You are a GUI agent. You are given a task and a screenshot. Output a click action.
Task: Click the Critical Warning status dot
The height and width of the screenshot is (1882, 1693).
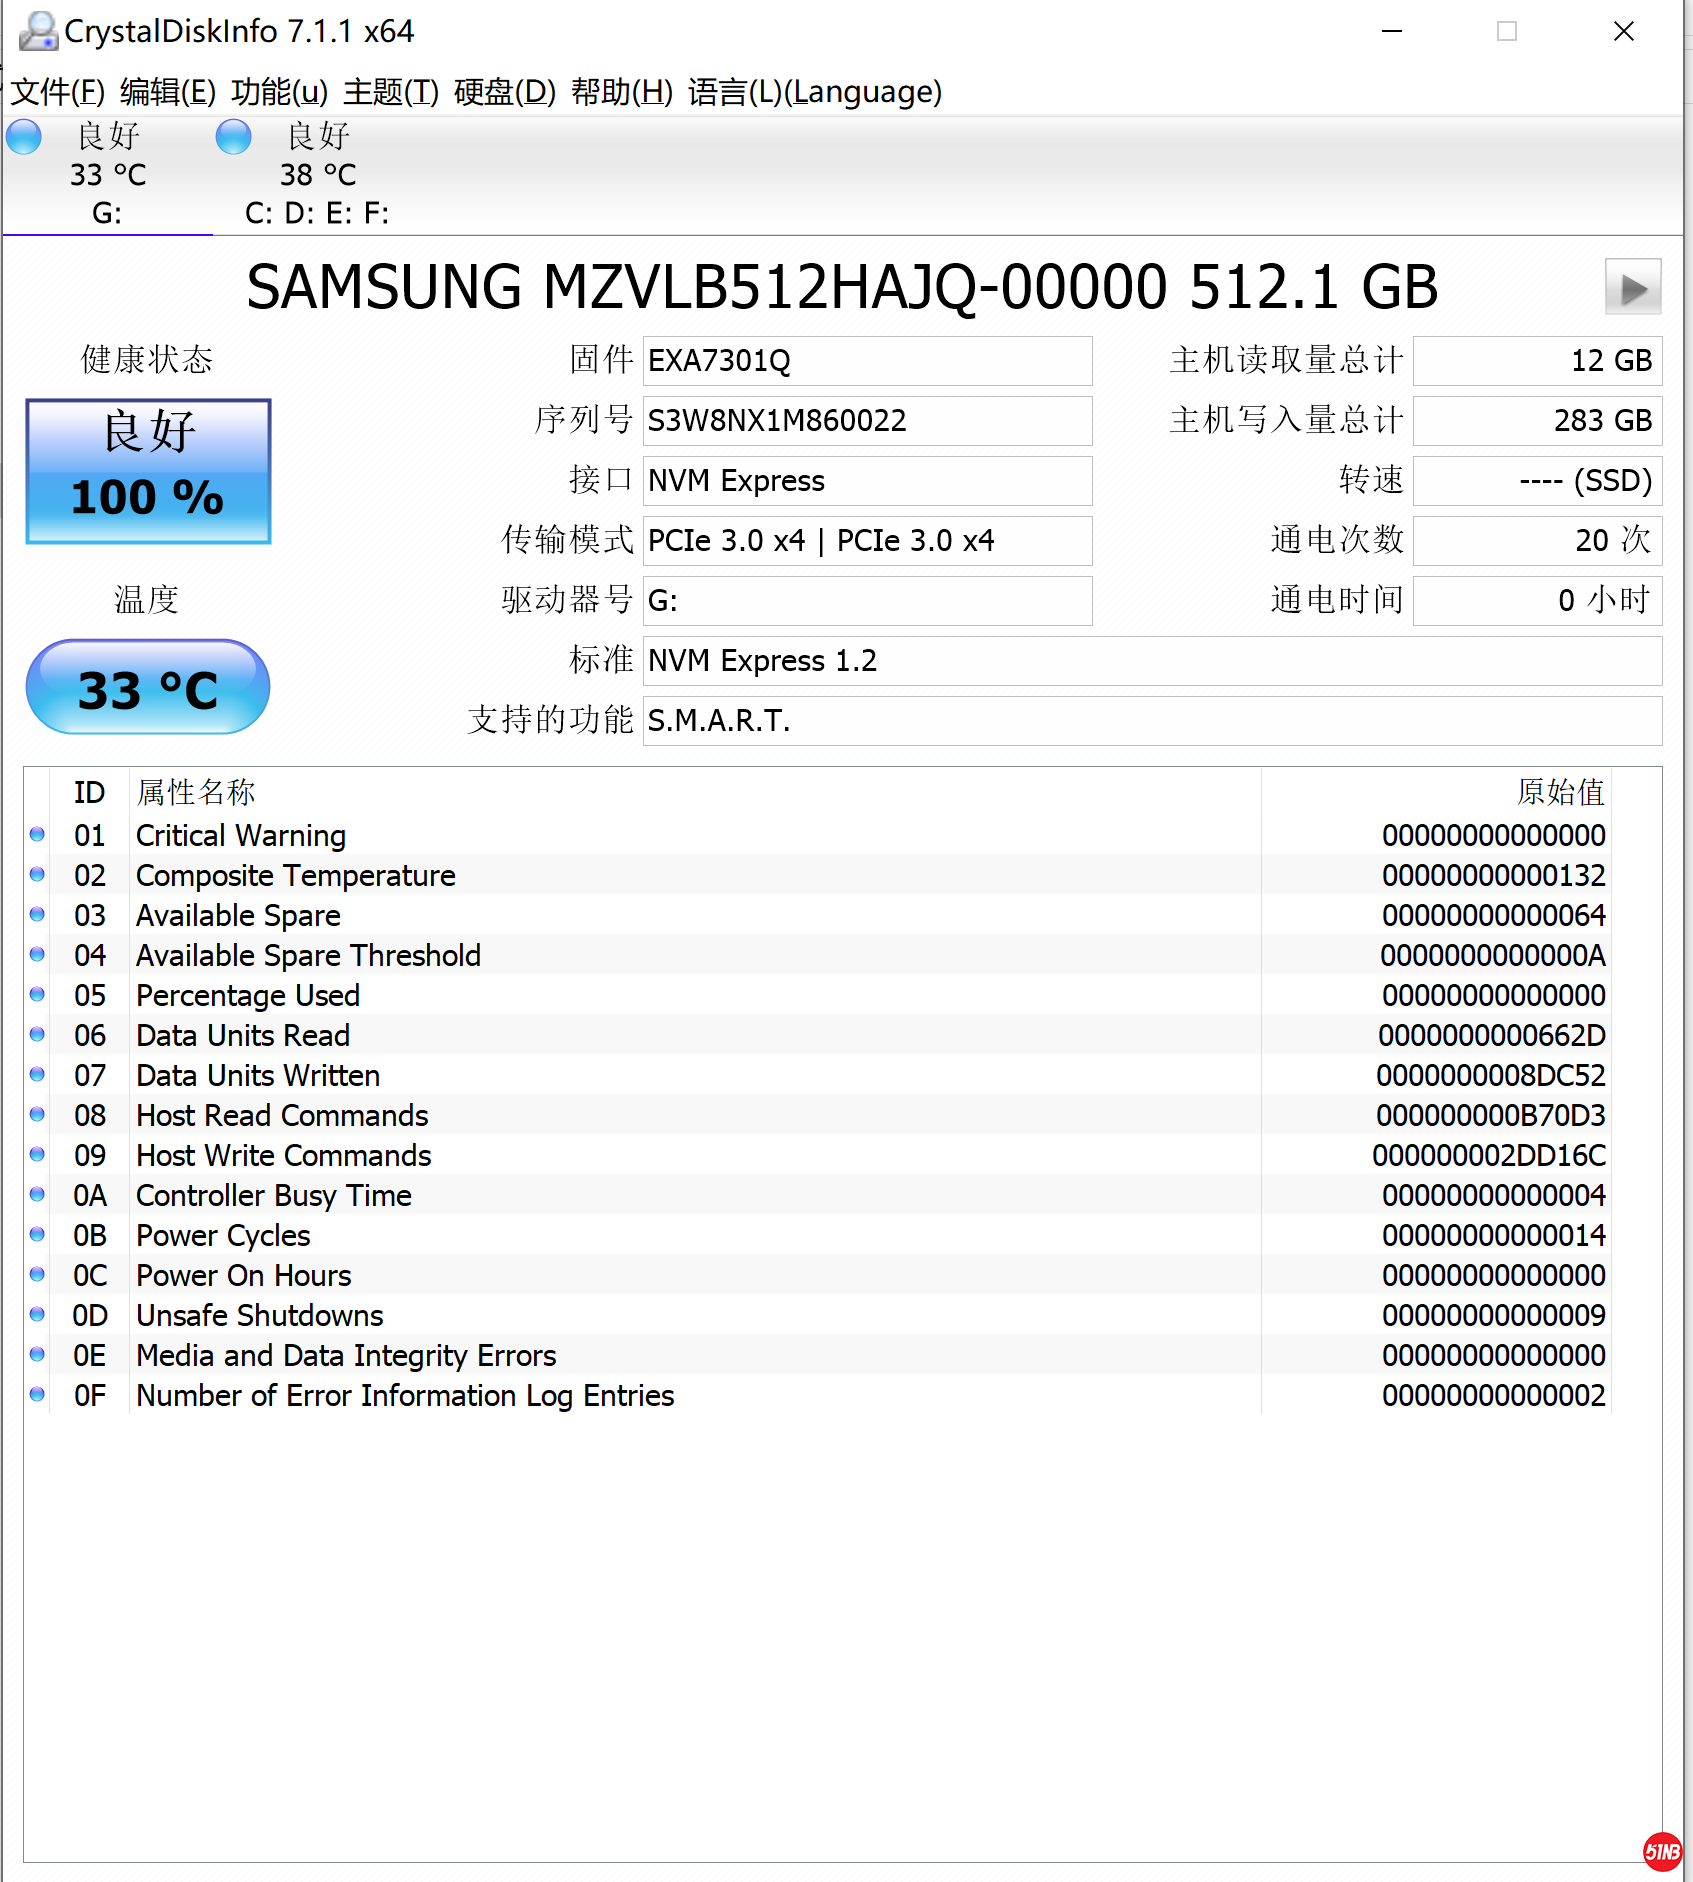click(x=37, y=834)
